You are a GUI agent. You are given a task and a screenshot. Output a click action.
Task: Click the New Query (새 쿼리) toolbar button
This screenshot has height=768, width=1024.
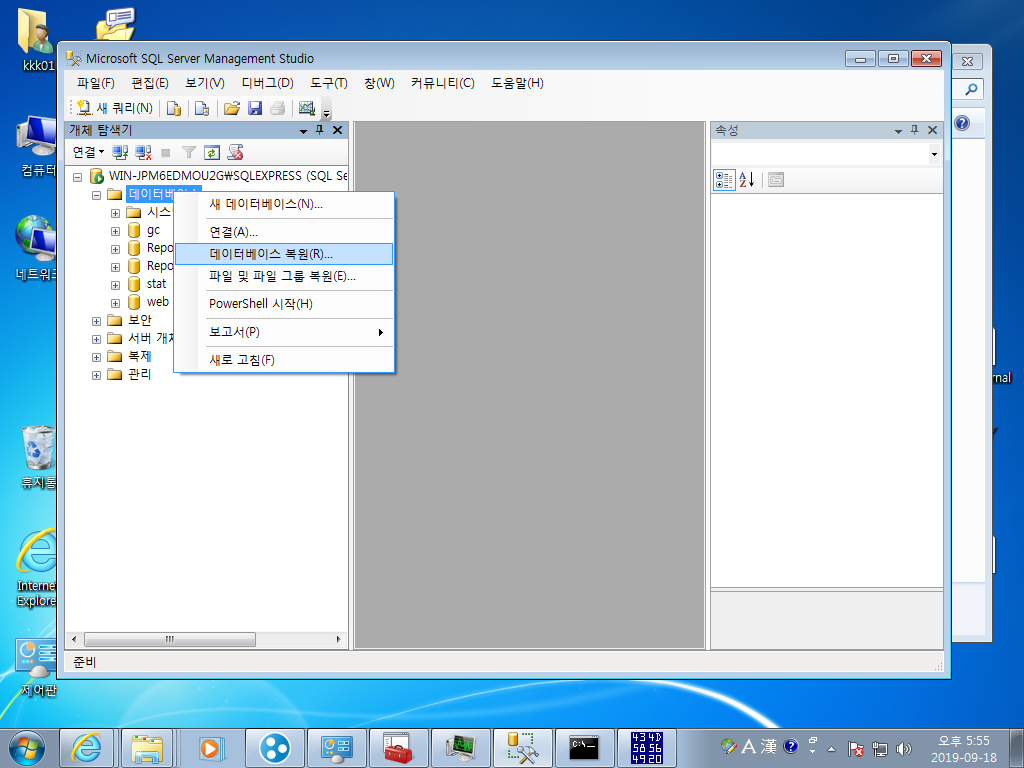click(x=115, y=108)
